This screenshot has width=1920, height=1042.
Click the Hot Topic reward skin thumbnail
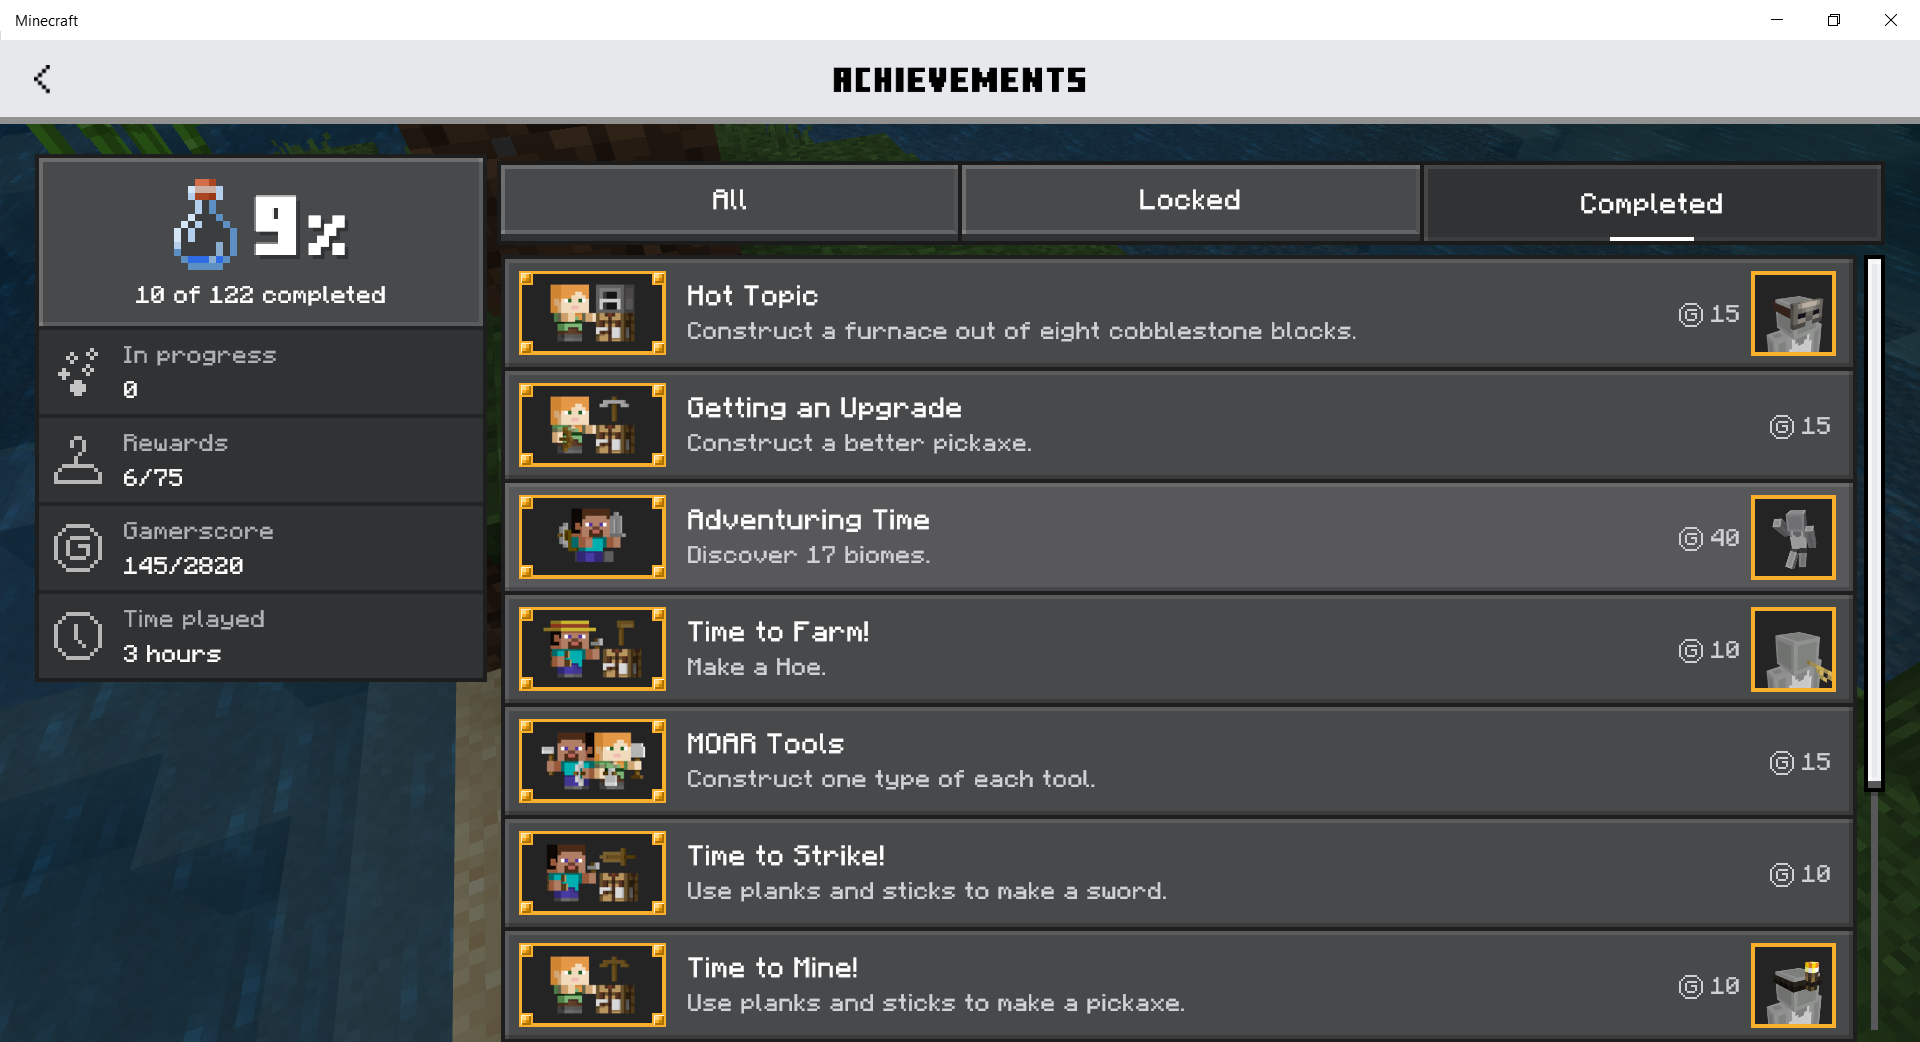point(1793,313)
